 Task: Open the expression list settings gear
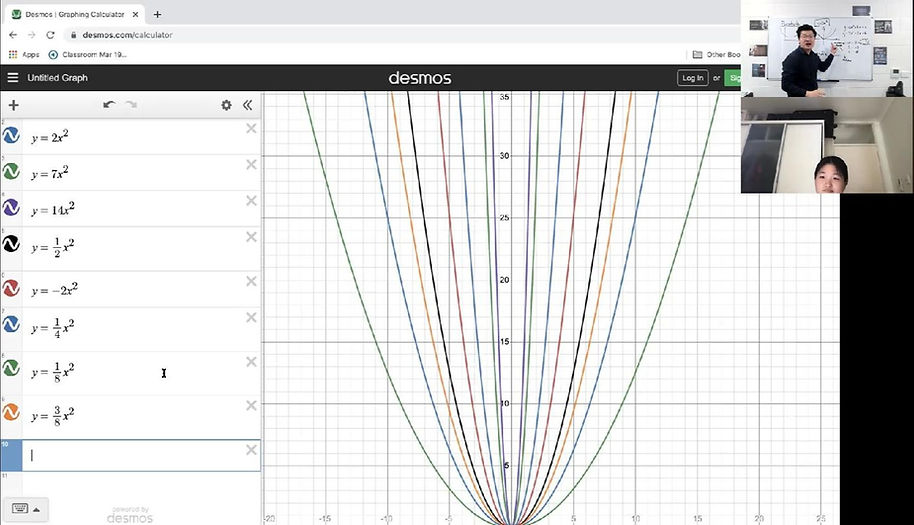pyautogui.click(x=226, y=105)
